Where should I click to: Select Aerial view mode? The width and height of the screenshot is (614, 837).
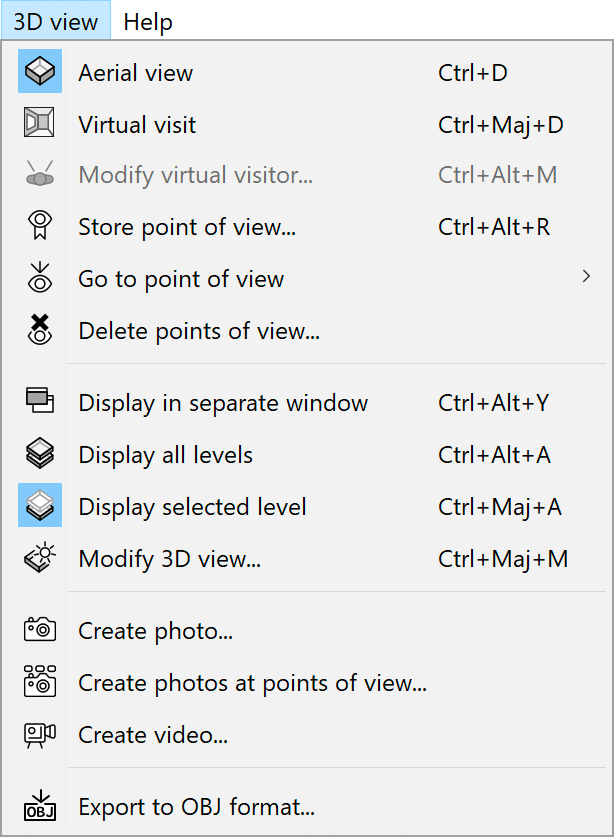pos(136,73)
